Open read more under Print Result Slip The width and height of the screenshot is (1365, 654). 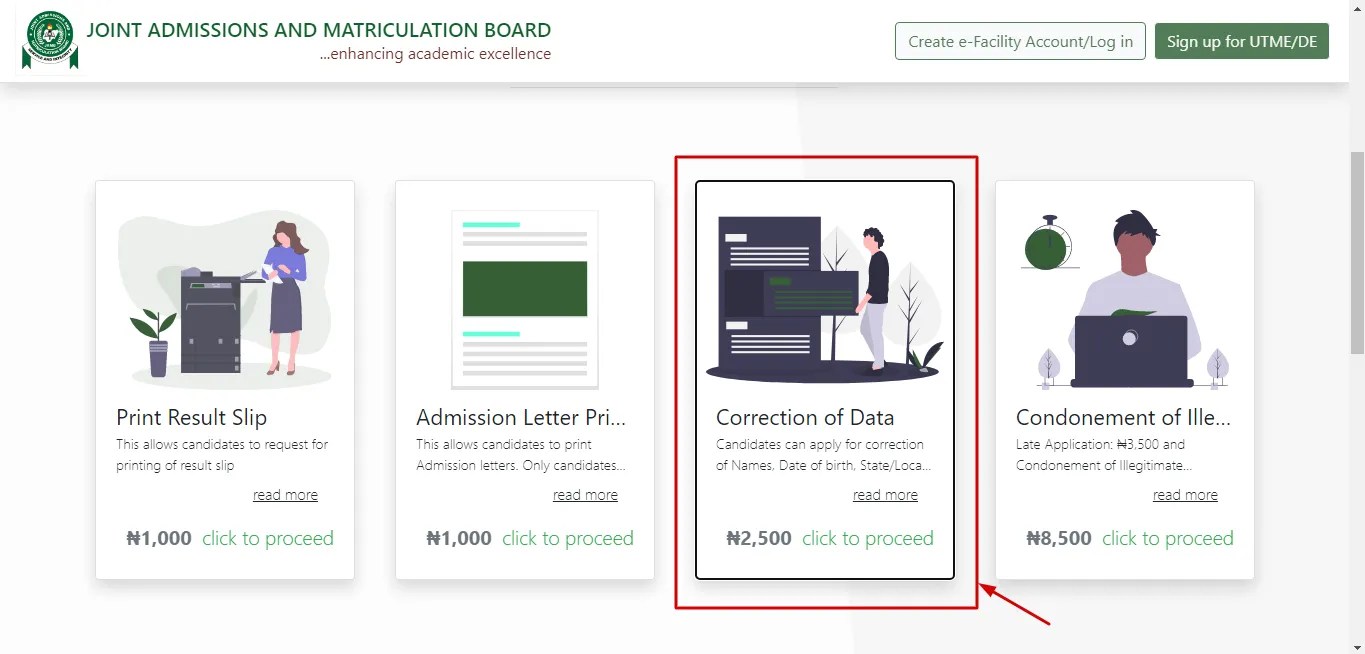(285, 494)
